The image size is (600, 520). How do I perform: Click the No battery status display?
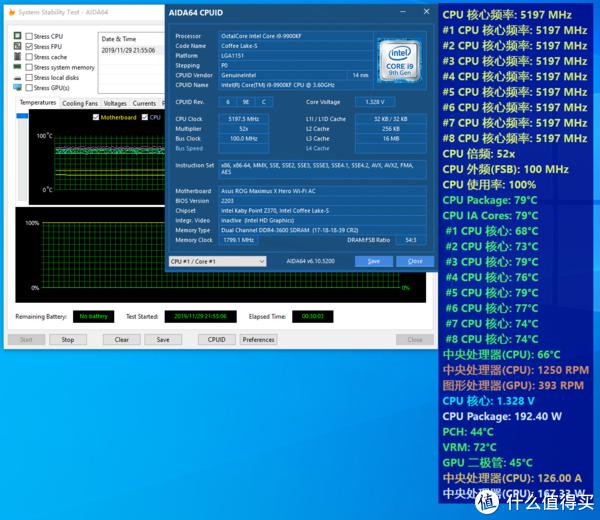pos(93,316)
